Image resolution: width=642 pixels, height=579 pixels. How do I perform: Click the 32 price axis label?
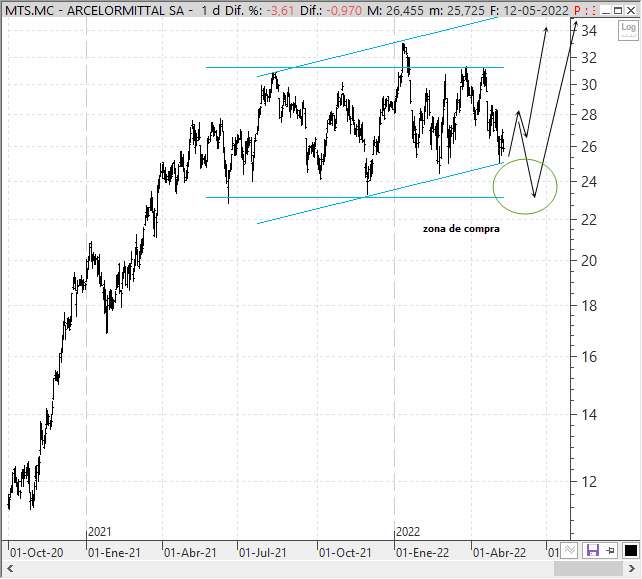589,58
